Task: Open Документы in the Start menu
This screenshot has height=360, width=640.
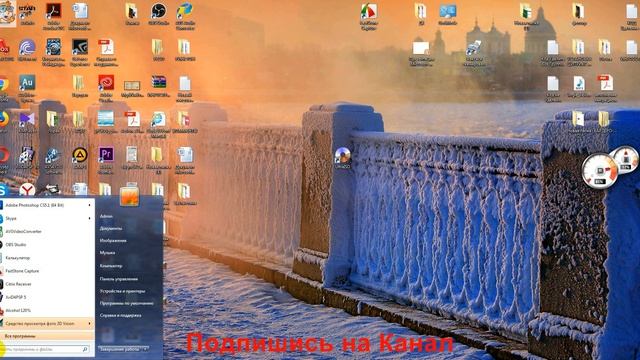Action: tap(111, 228)
